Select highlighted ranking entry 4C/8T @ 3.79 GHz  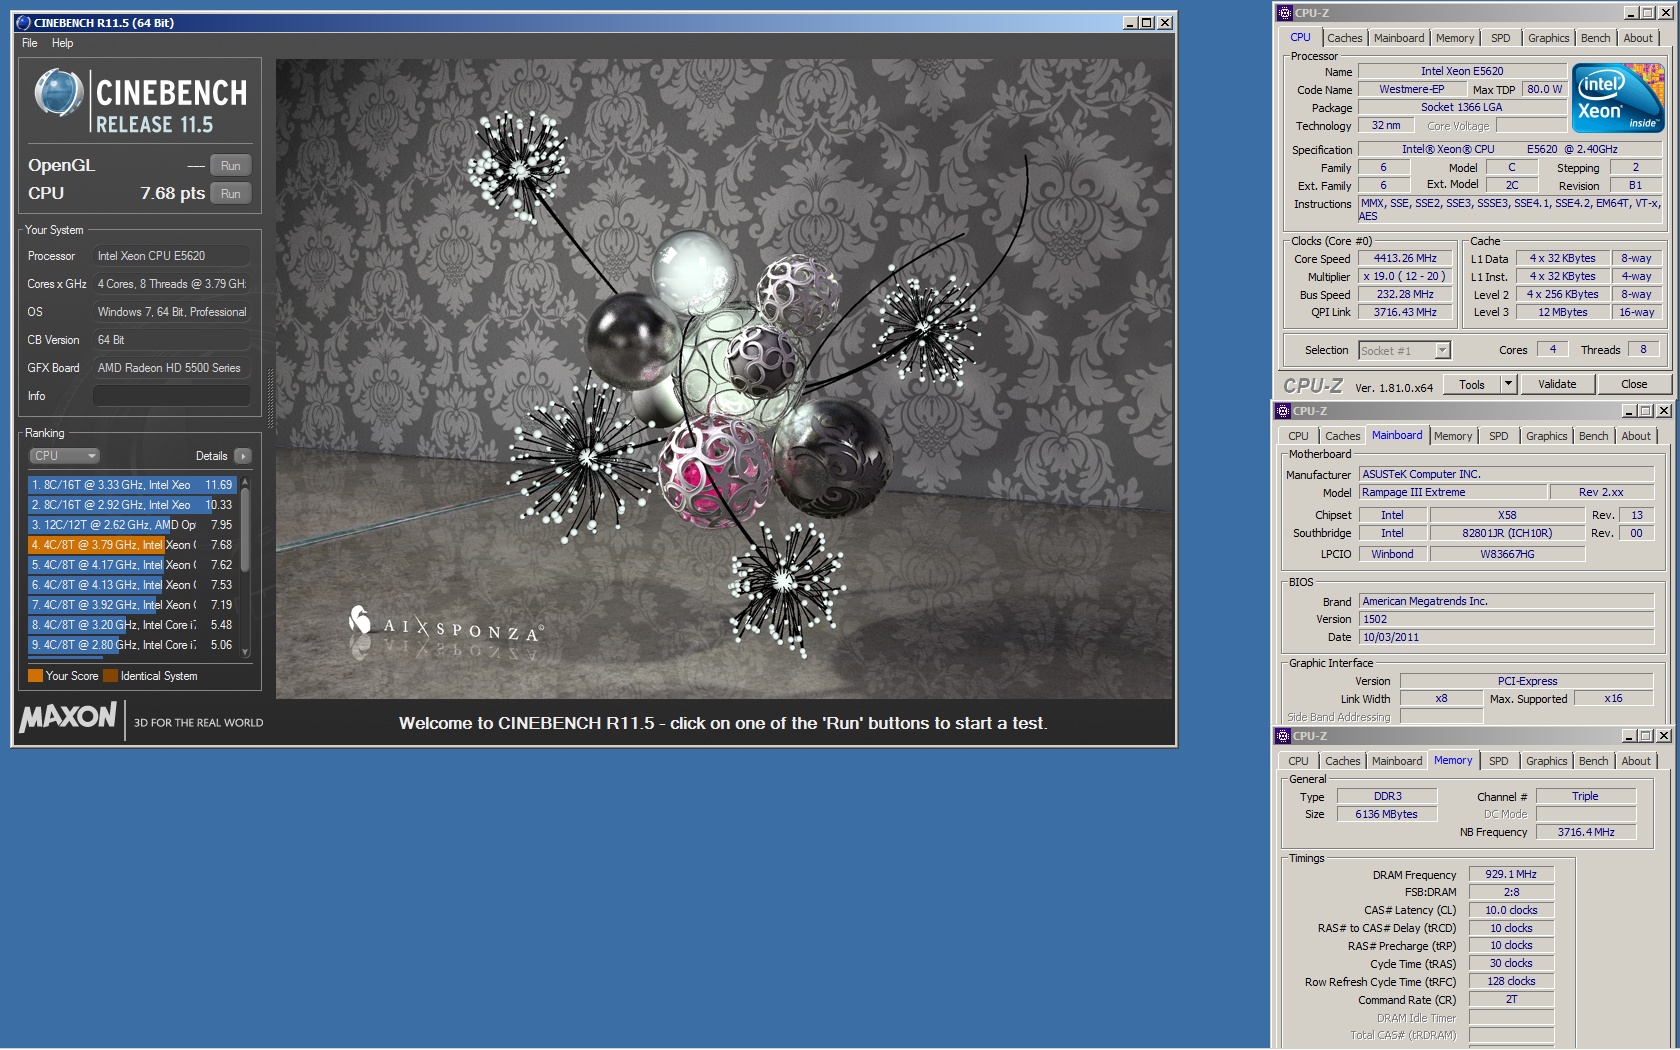pyautogui.click(x=131, y=545)
